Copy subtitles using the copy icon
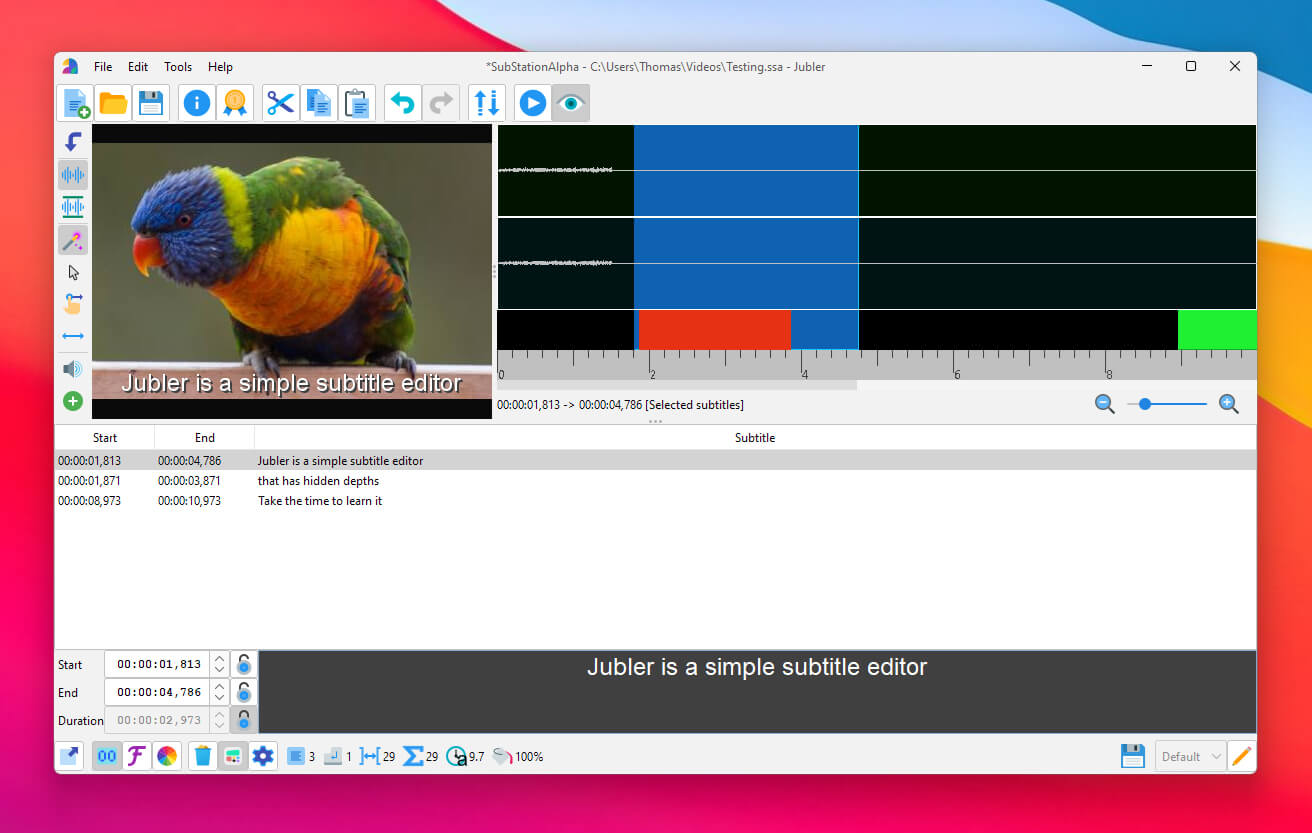This screenshot has height=833, width=1312. (319, 103)
